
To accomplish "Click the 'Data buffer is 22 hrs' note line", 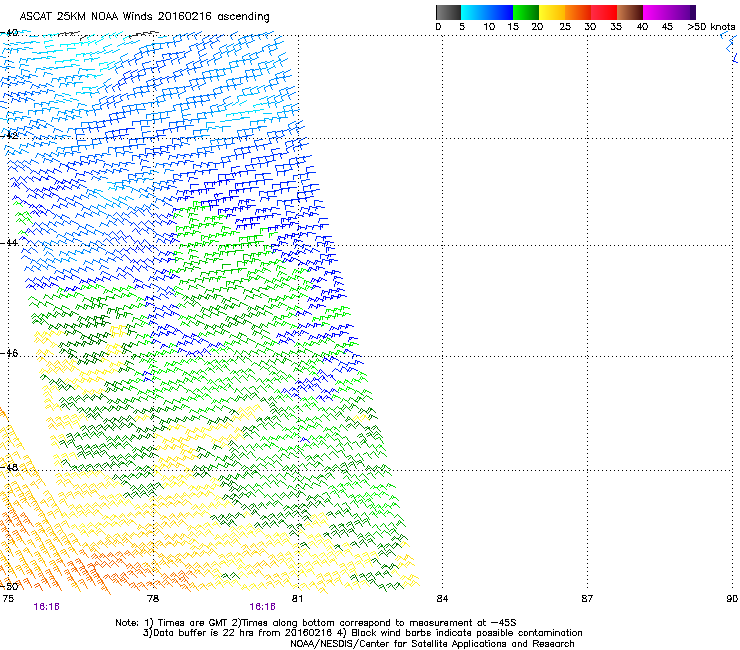I will tap(362, 633).
